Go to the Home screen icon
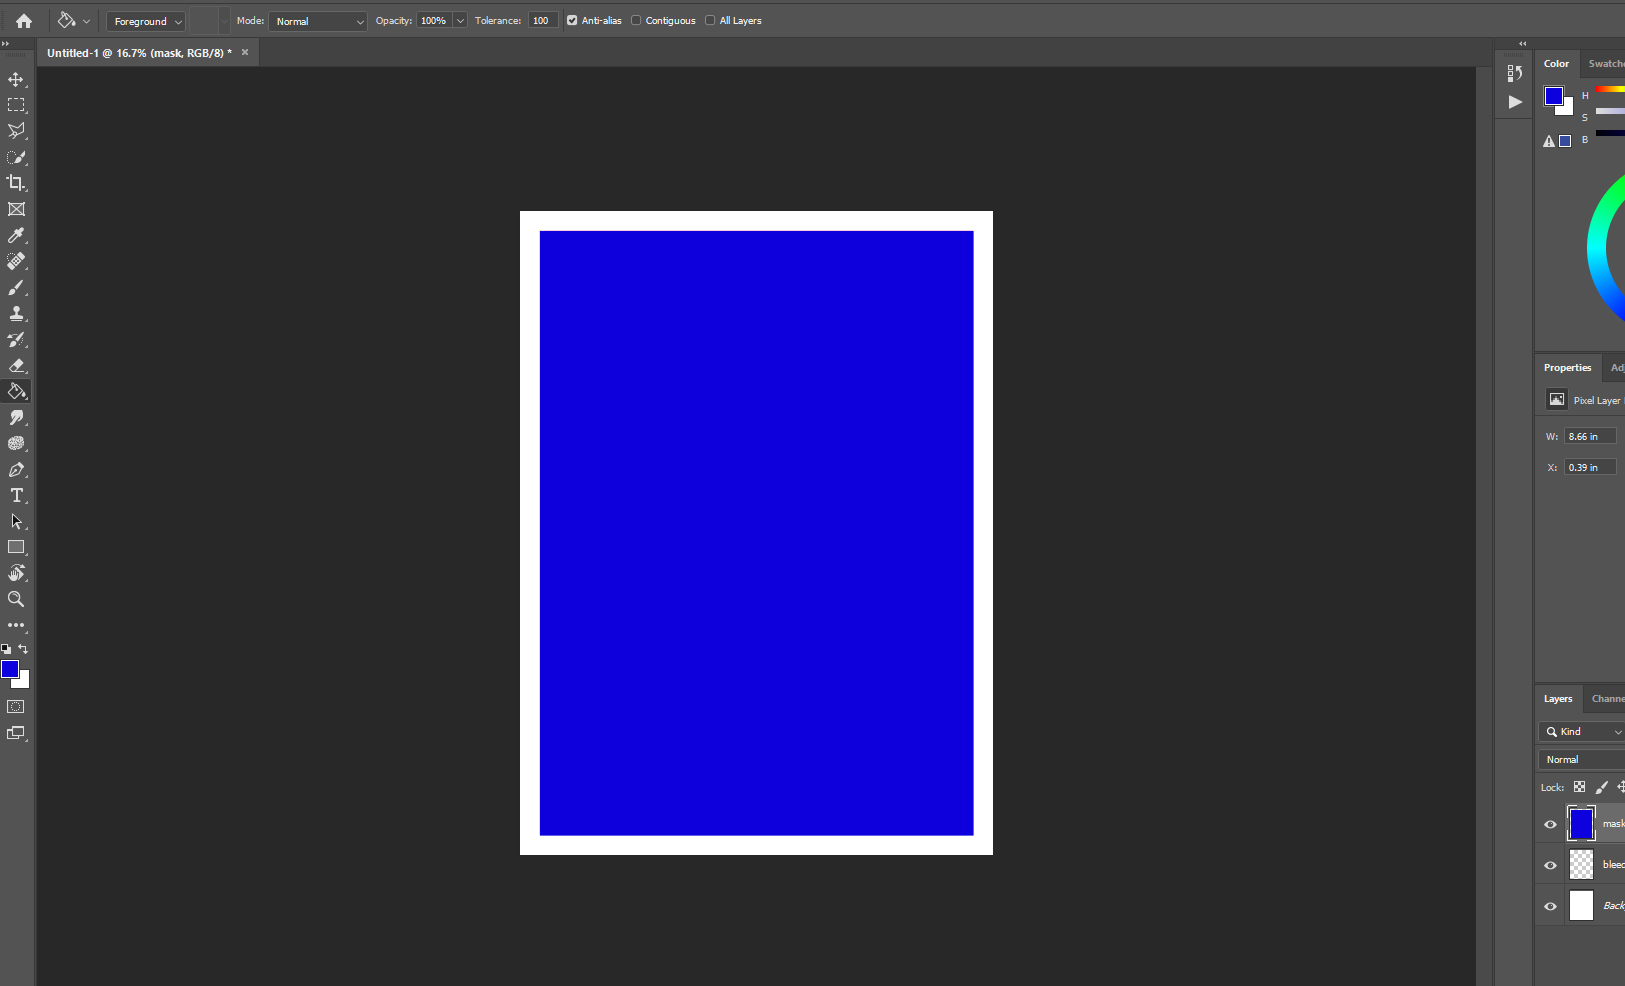The width and height of the screenshot is (1625, 986). tap(24, 21)
